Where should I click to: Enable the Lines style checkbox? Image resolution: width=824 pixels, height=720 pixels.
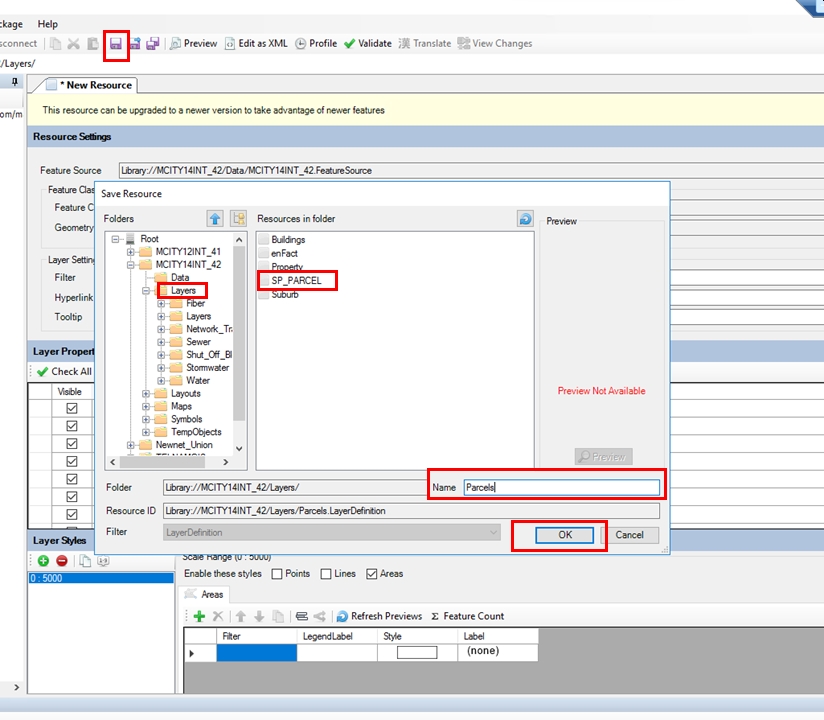point(326,574)
